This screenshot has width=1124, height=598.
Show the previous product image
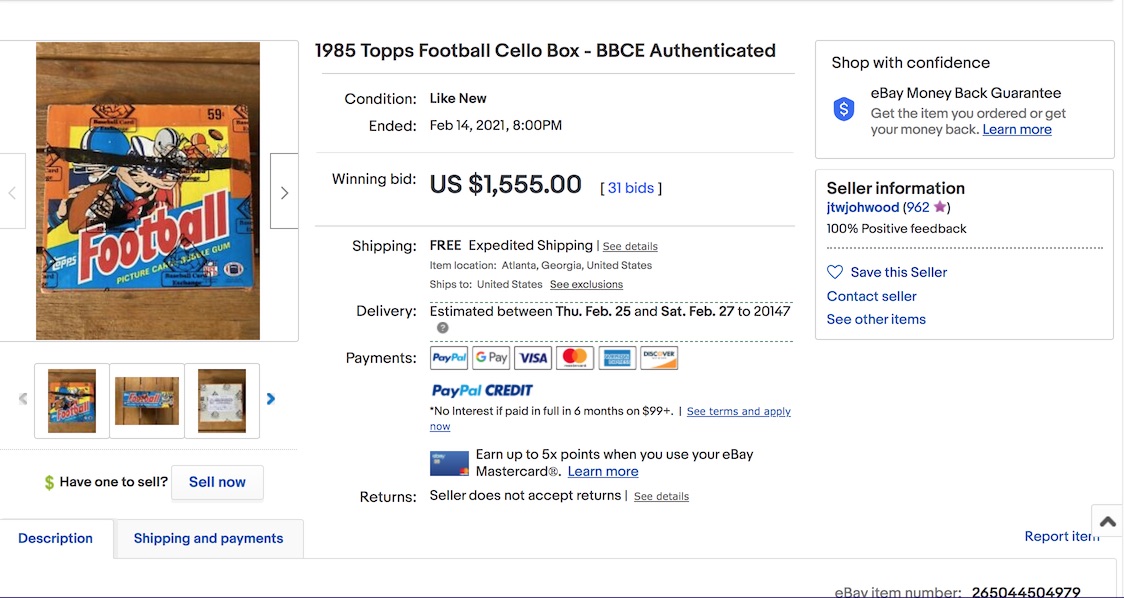12,192
